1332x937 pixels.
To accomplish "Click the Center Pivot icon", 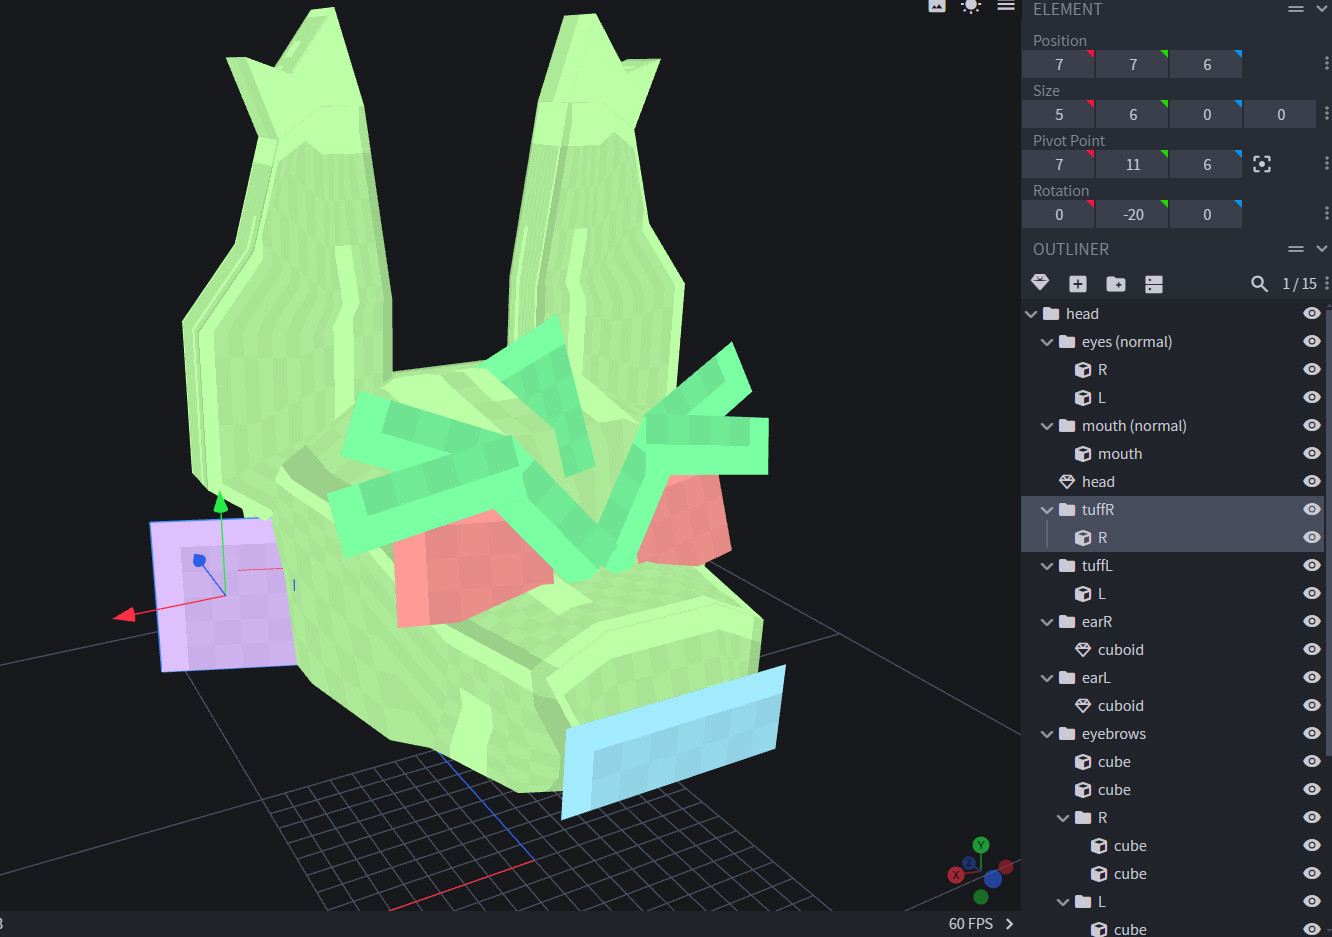I will coord(1262,164).
